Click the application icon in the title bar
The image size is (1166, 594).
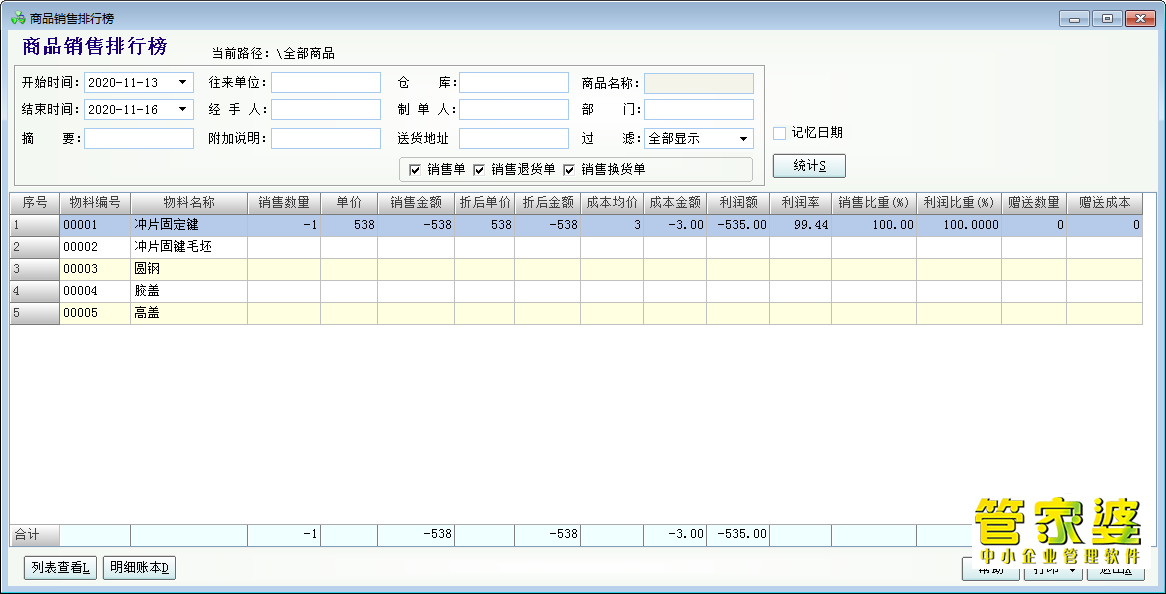point(17,18)
